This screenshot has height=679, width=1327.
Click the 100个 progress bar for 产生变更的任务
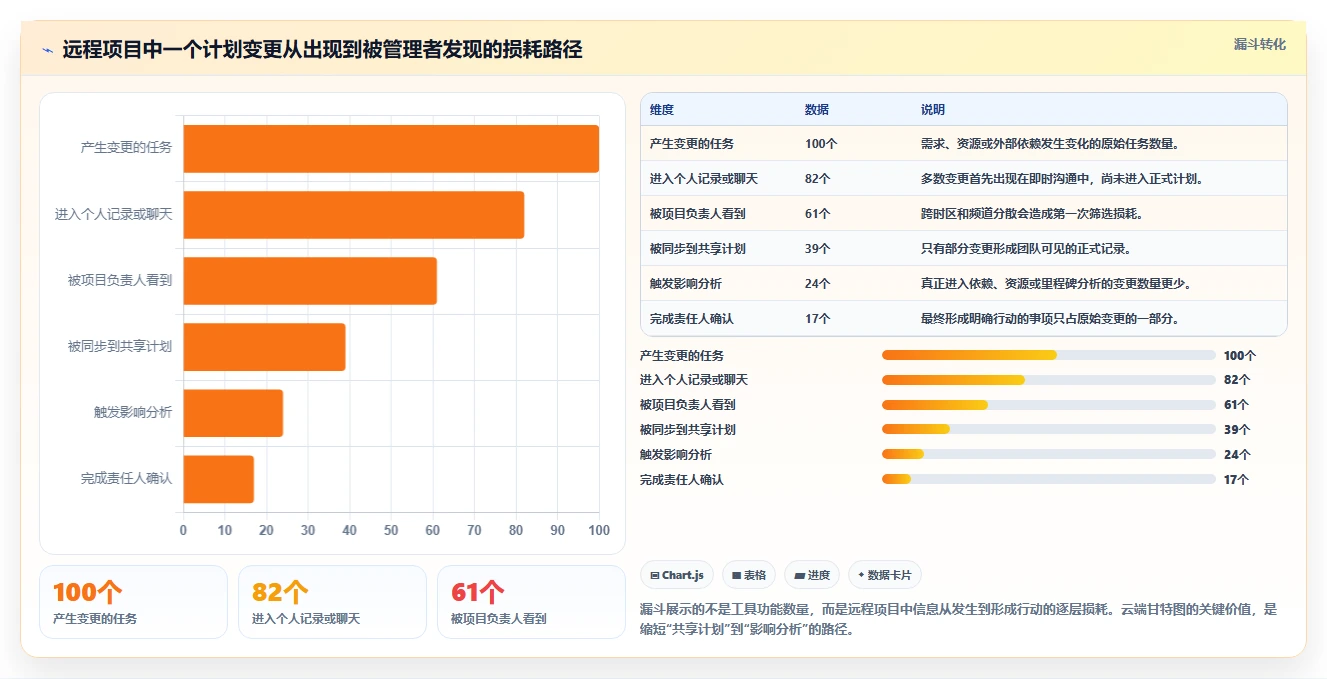pos(1049,355)
